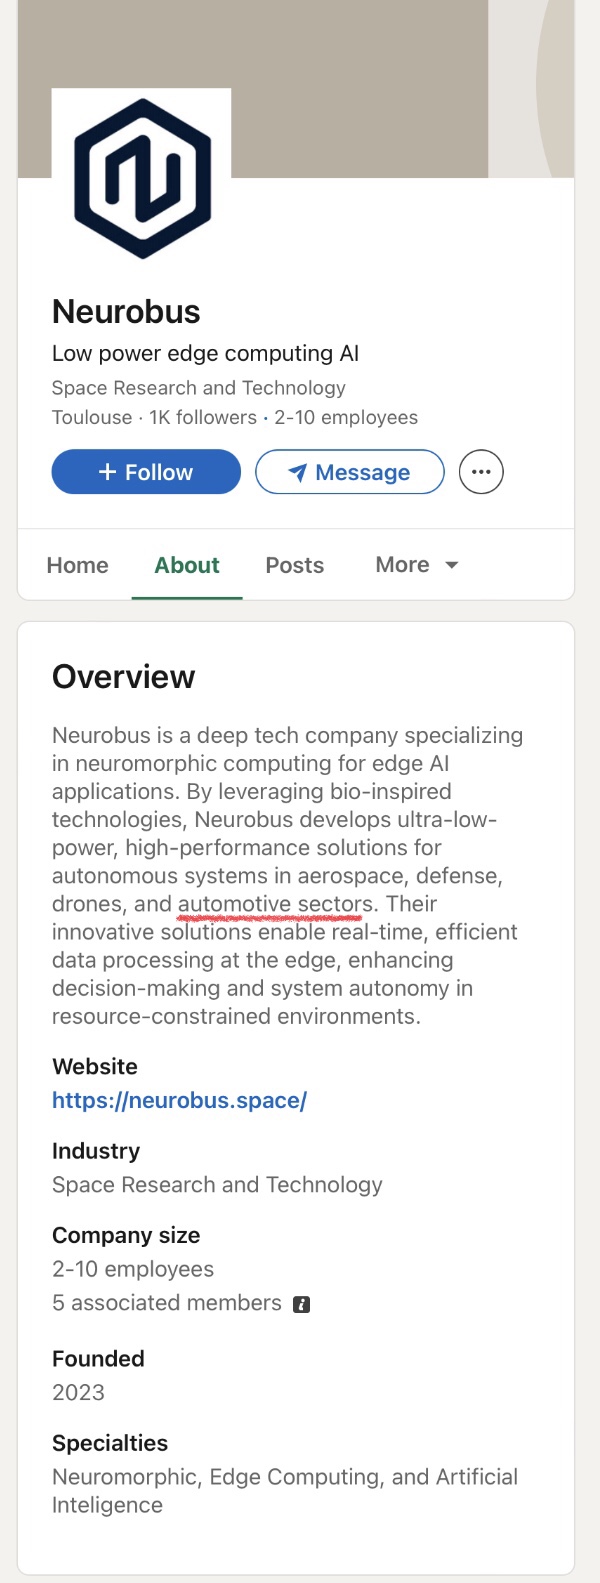Click the Overview section heading
The height and width of the screenshot is (1583, 600).
click(123, 677)
